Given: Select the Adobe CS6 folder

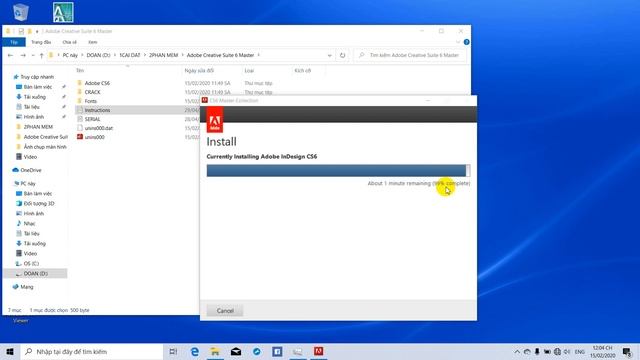Looking at the screenshot, I should (97, 83).
